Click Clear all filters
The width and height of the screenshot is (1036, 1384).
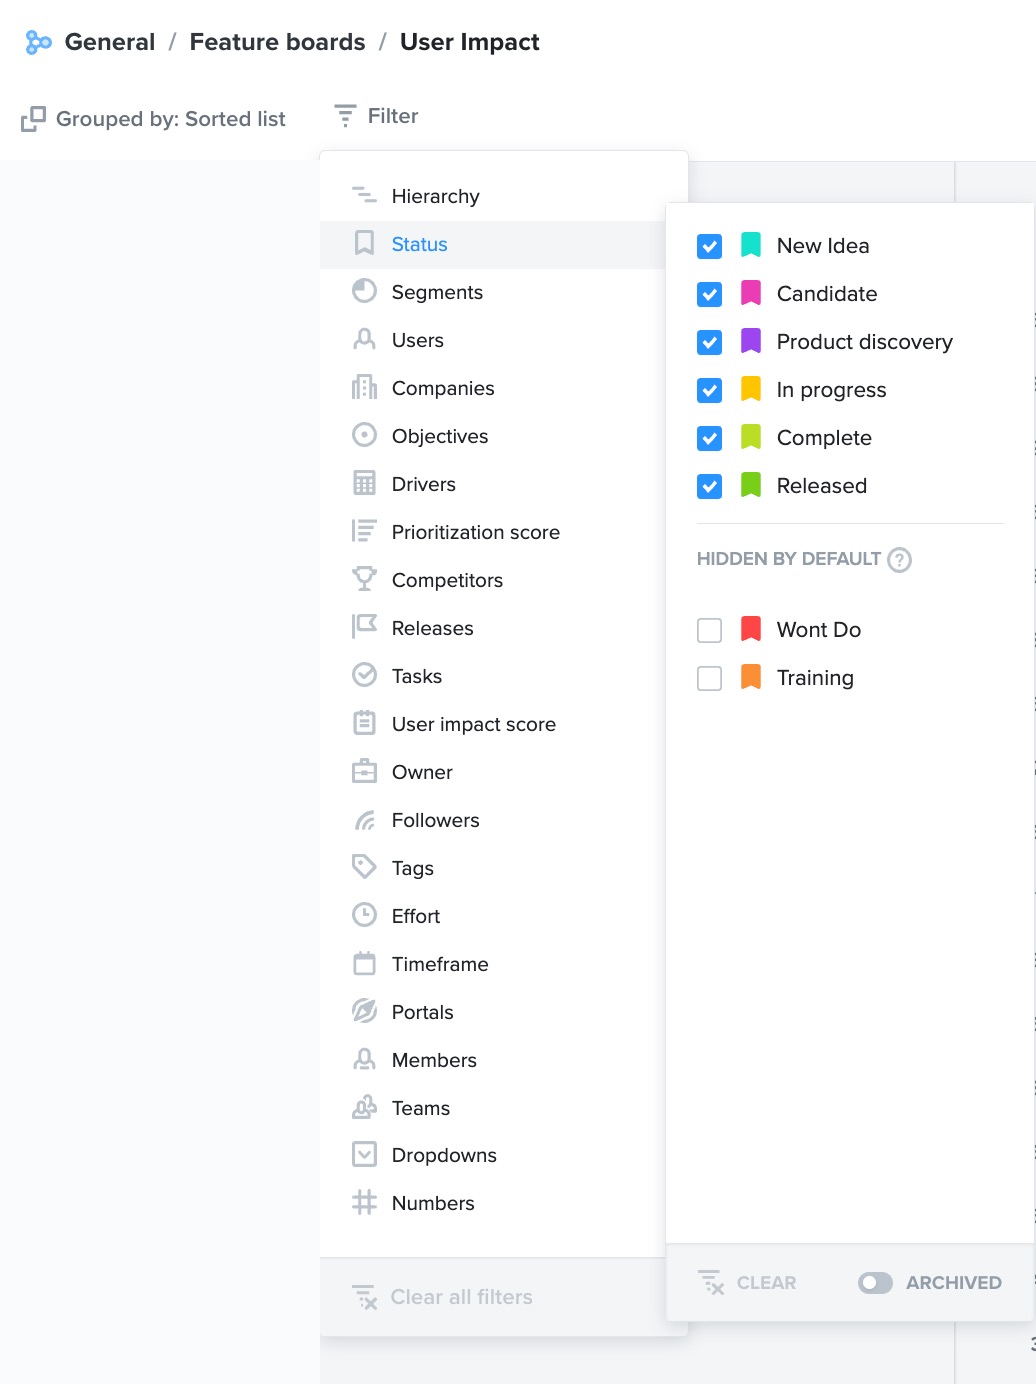pos(442,1297)
